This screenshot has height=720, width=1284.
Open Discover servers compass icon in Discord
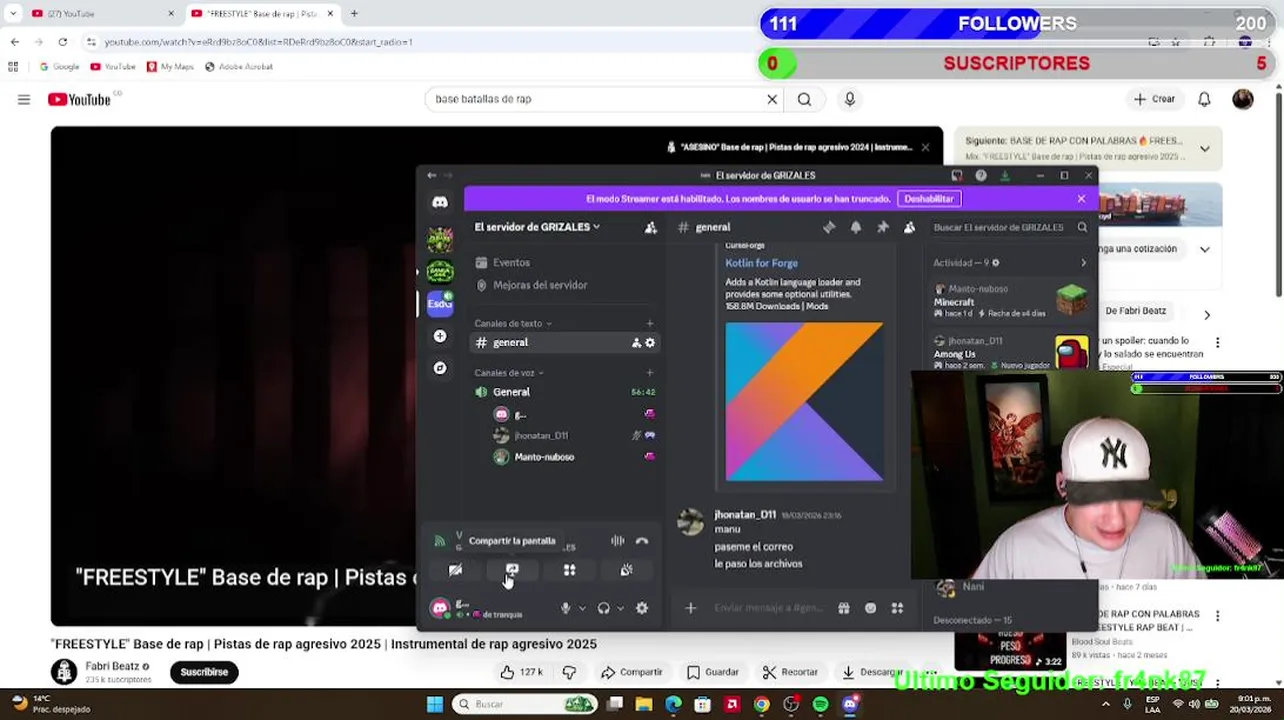point(440,368)
